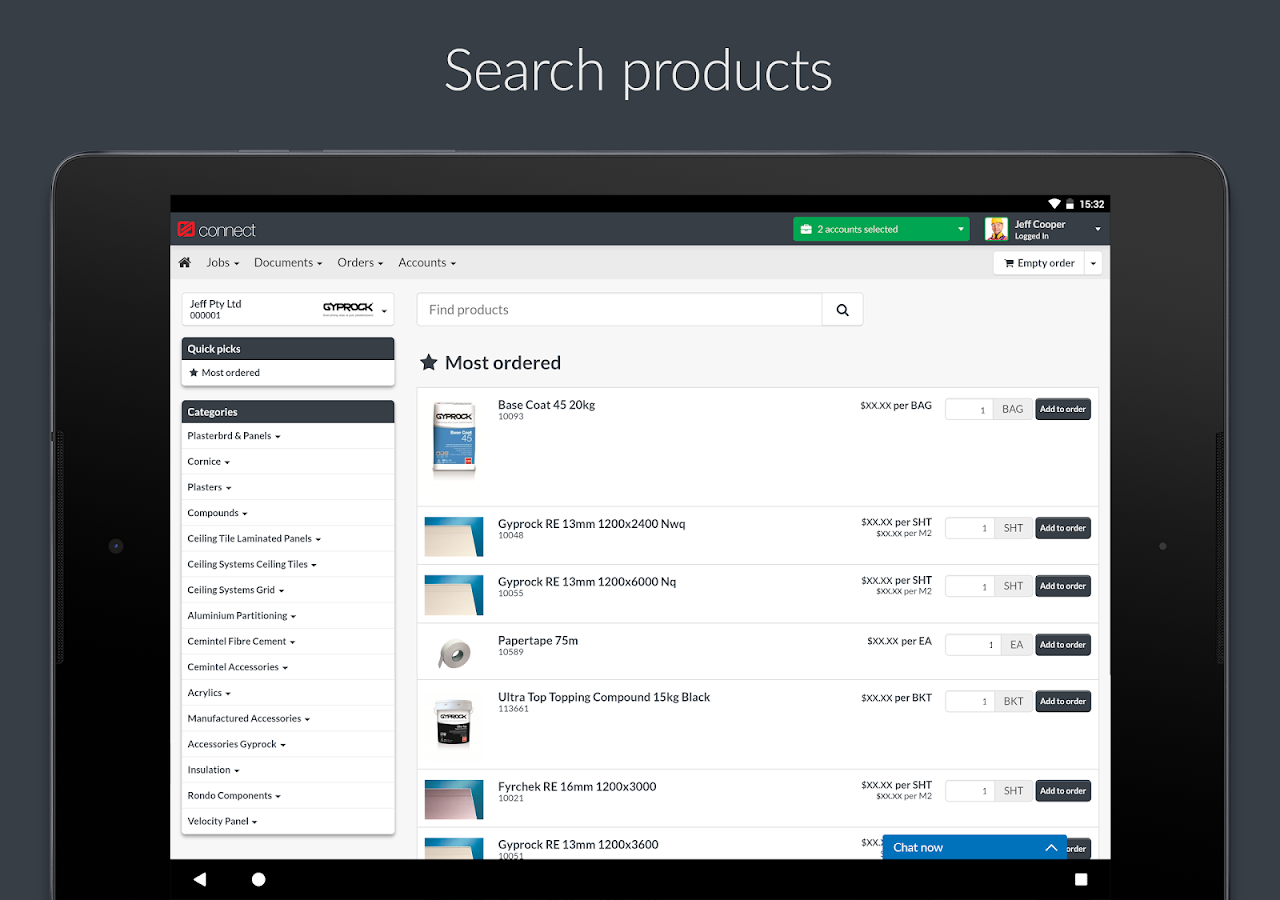Open product name Base Coat 45 20kg
1280x900 pixels.
pos(546,405)
